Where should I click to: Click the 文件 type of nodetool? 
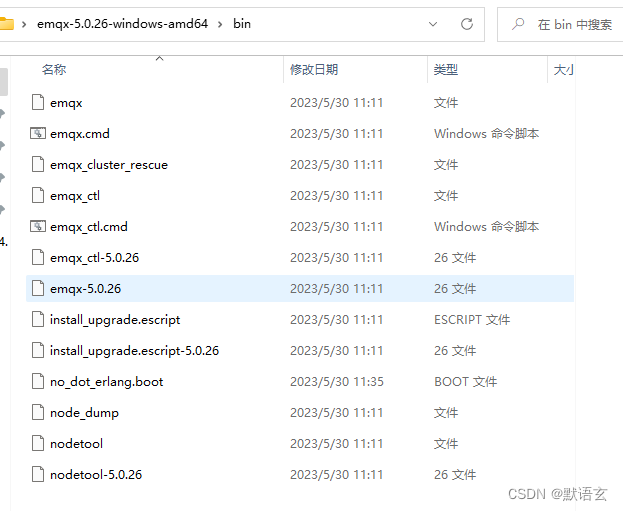pos(446,443)
